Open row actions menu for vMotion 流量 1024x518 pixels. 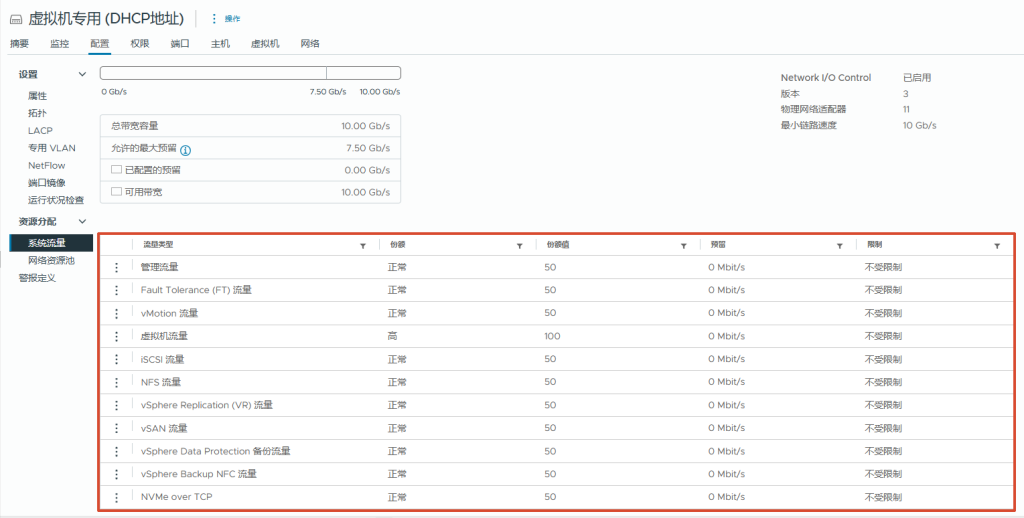pos(116,313)
